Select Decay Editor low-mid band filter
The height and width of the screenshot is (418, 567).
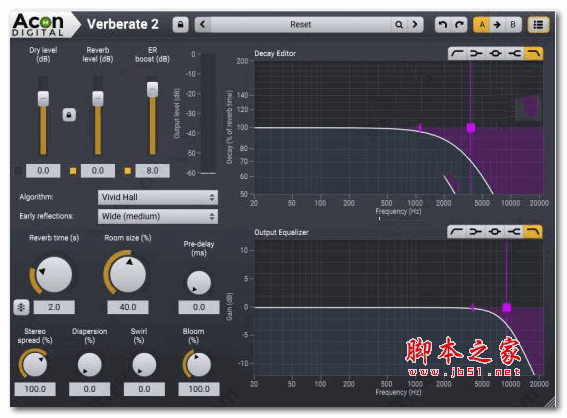coord(476,54)
